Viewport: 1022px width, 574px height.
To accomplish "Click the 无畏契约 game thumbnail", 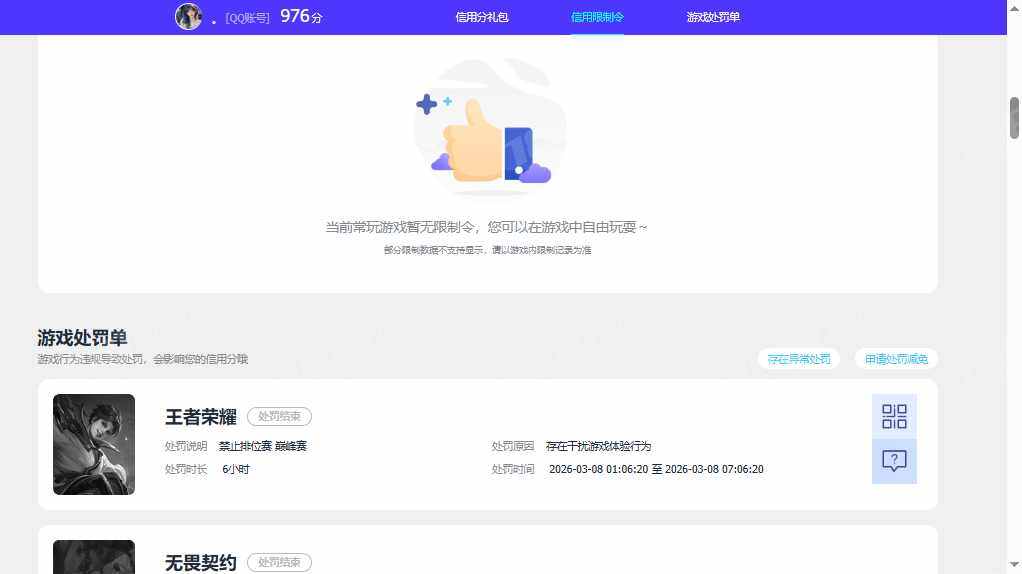I will (94, 557).
